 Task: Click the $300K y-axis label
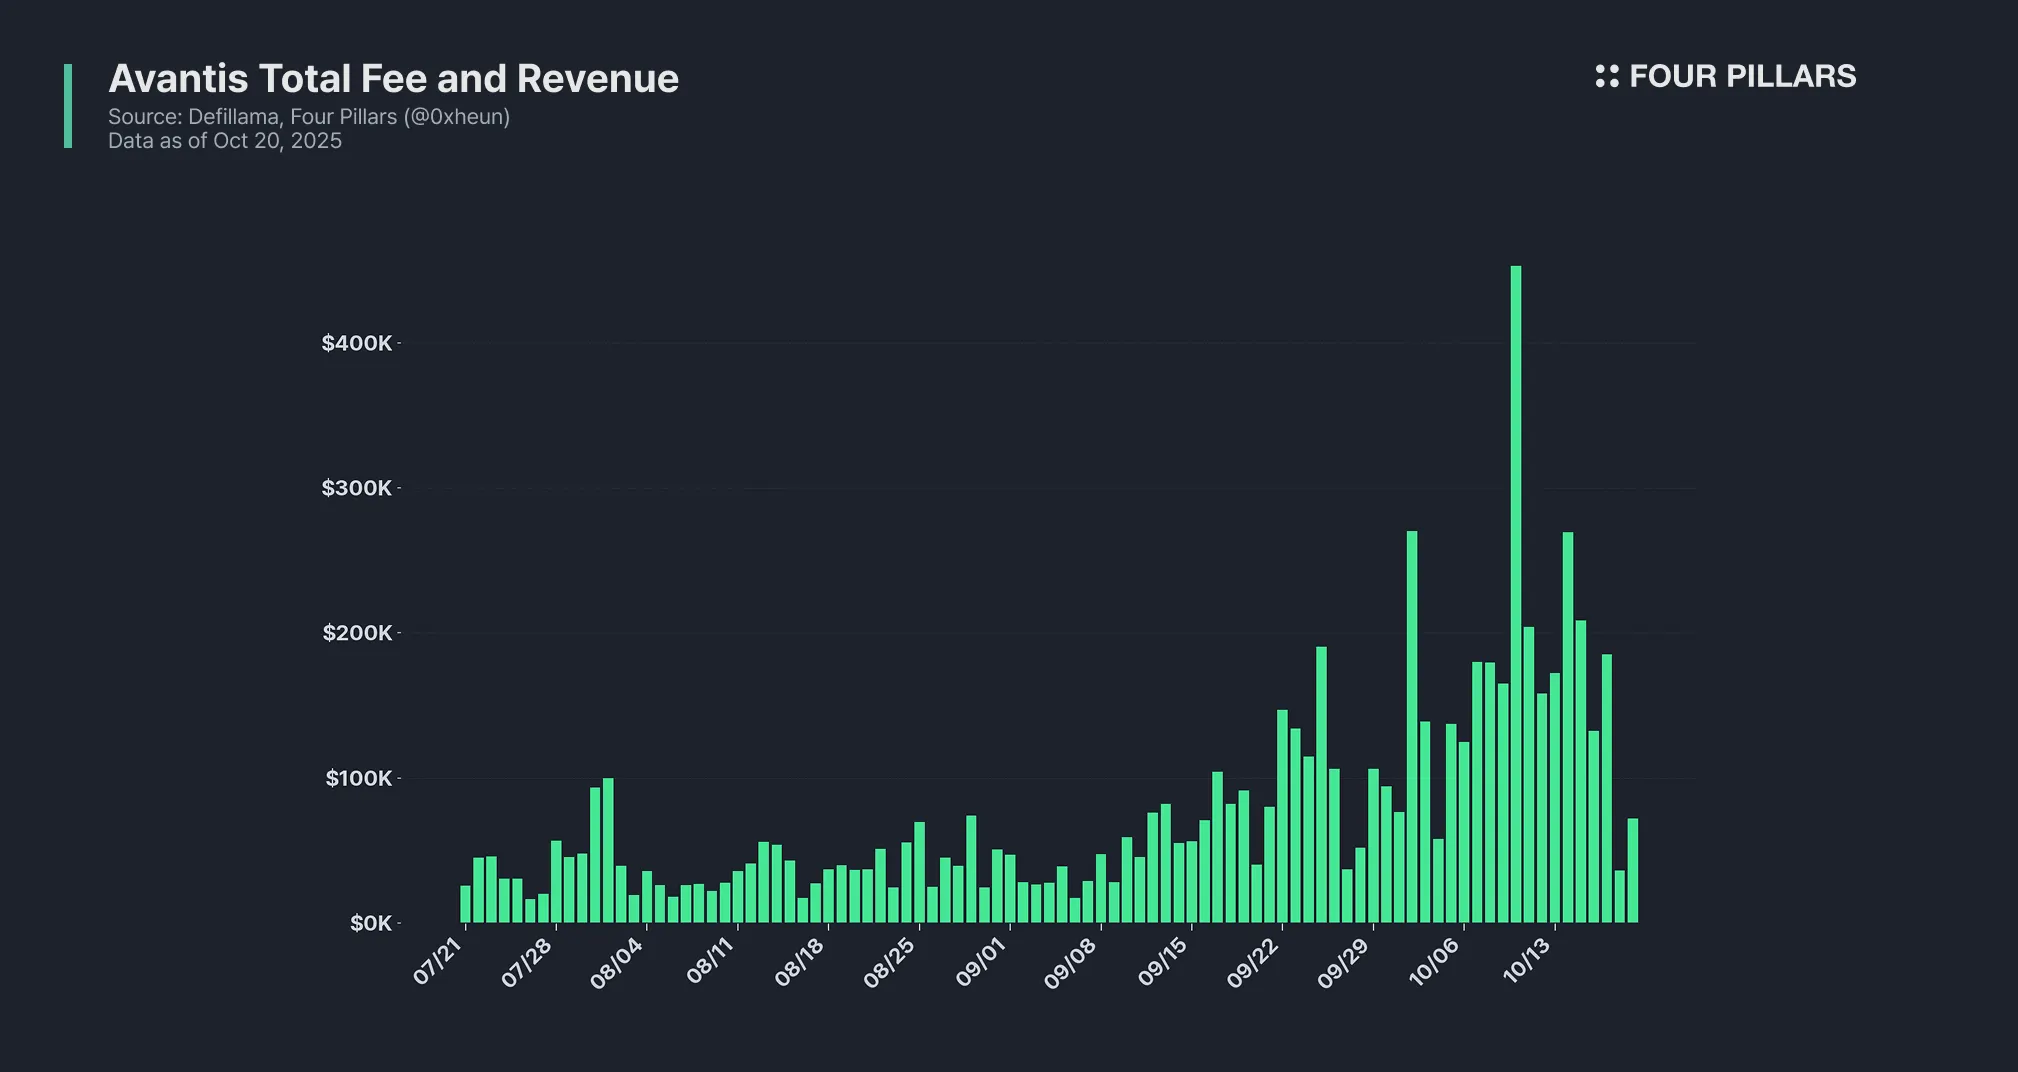click(356, 488)
